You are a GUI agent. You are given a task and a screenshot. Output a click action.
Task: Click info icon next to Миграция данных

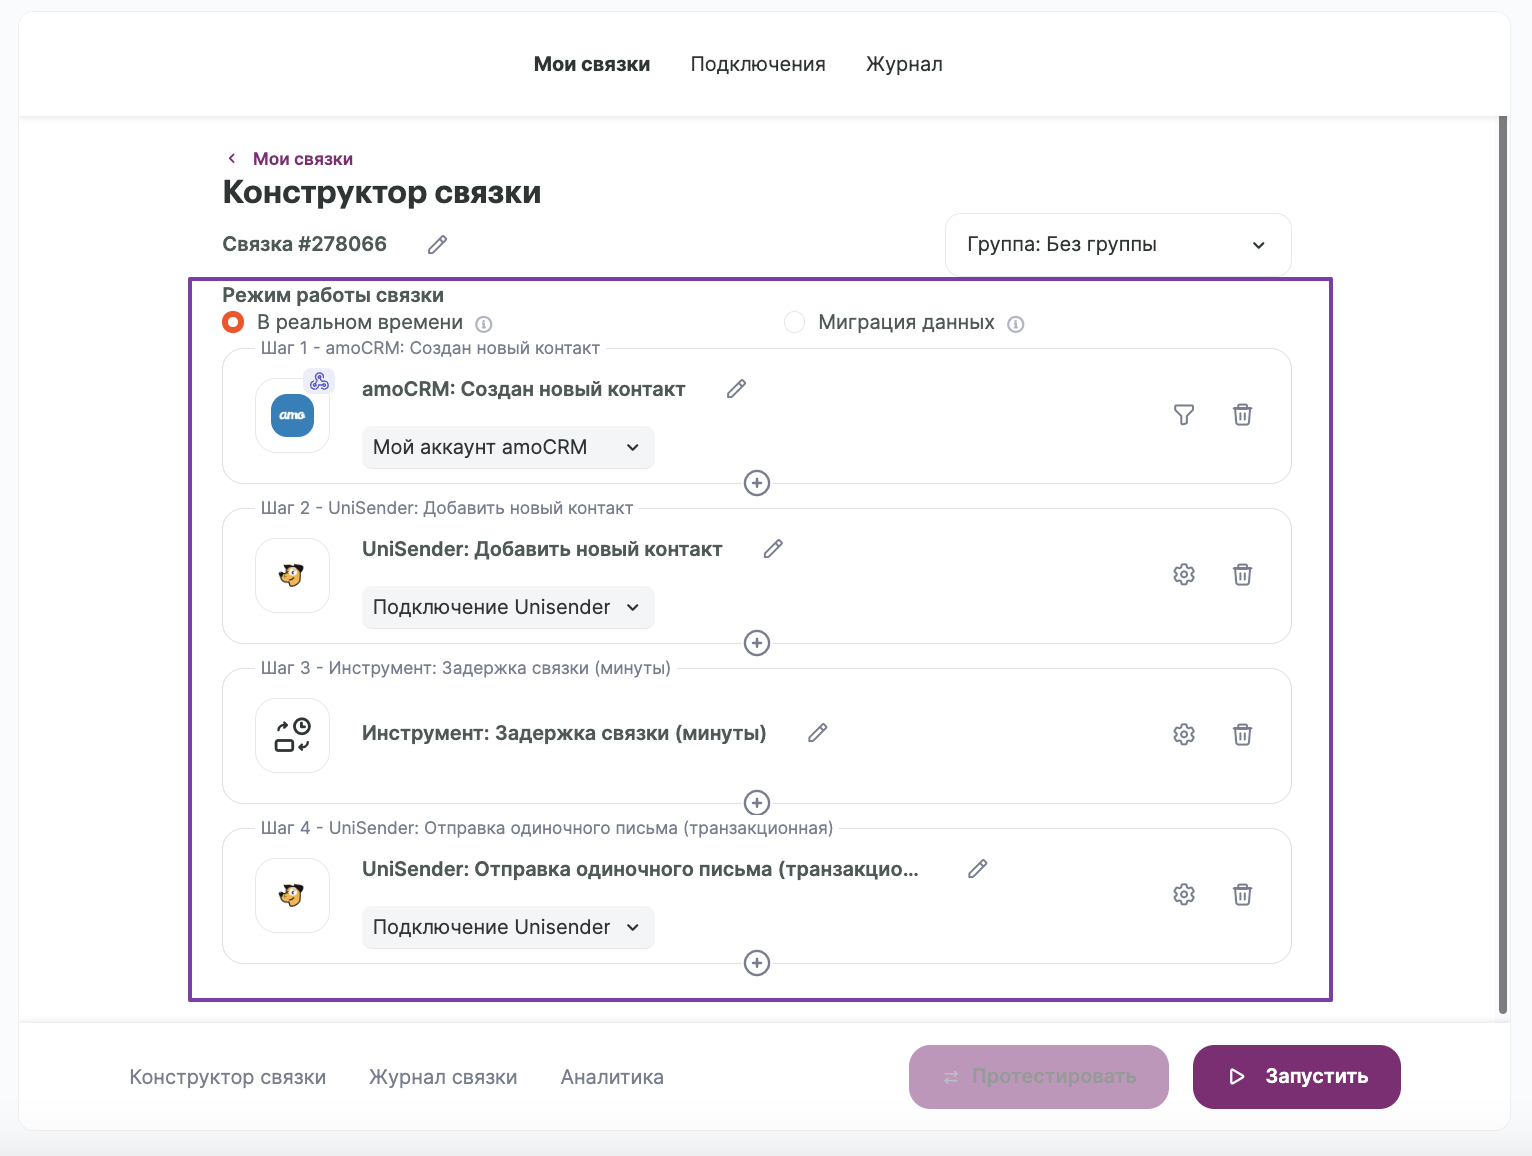tap(1016, 324)
